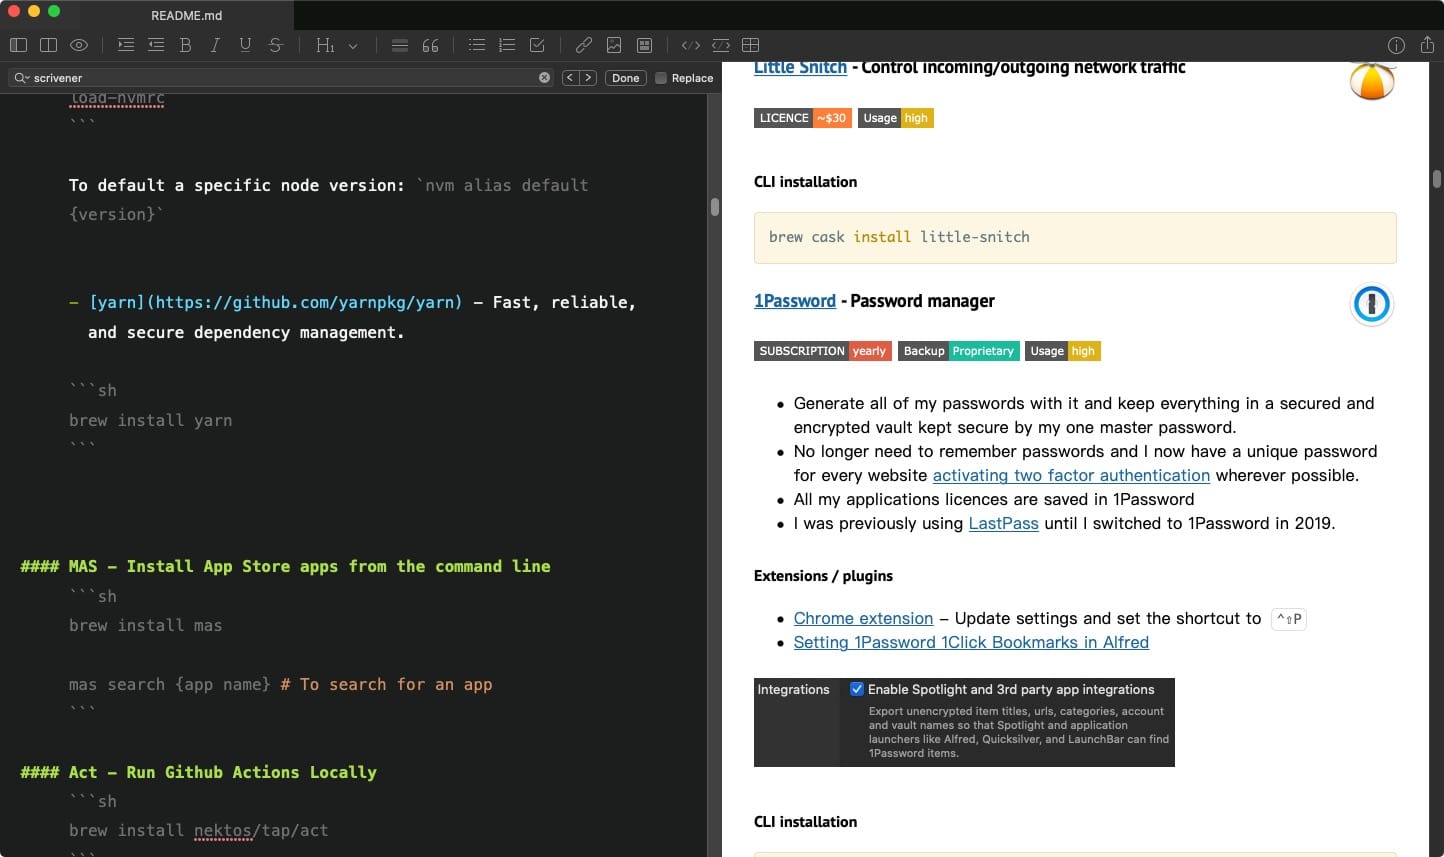Place cursor on the MAS heading line
This screenshot has height=857, width=1444.
pyautogui.click(x=285, y=566)
